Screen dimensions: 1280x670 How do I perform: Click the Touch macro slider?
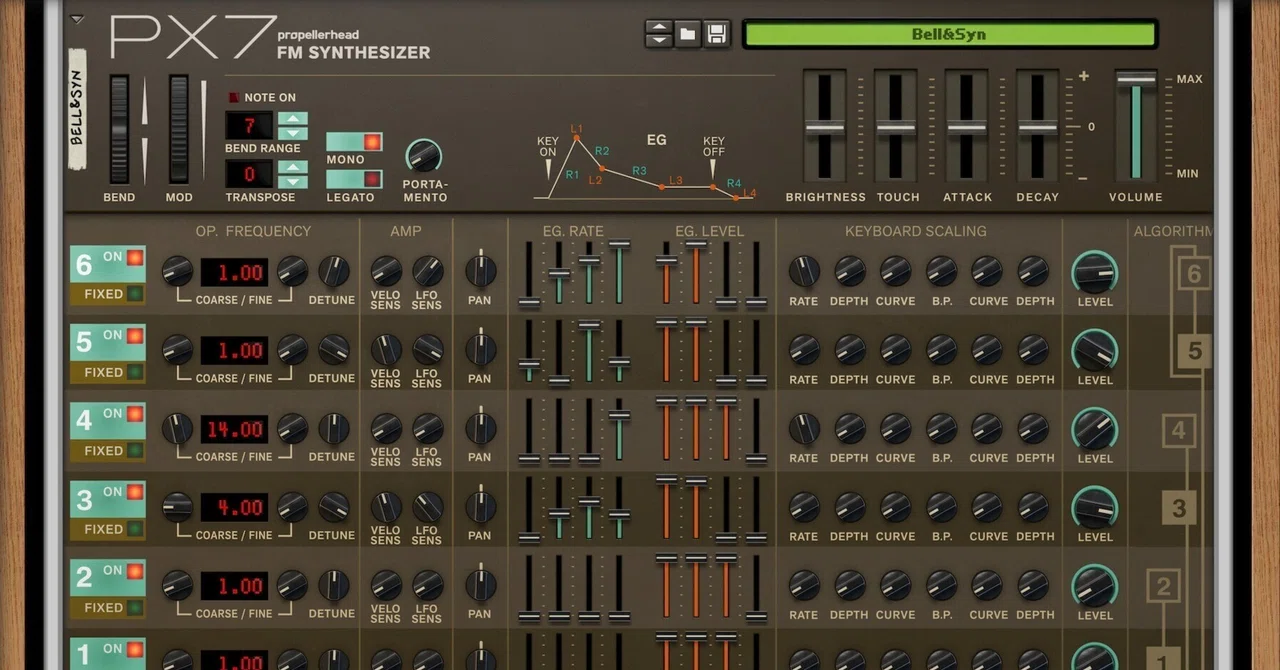click(x=896, y=127)
